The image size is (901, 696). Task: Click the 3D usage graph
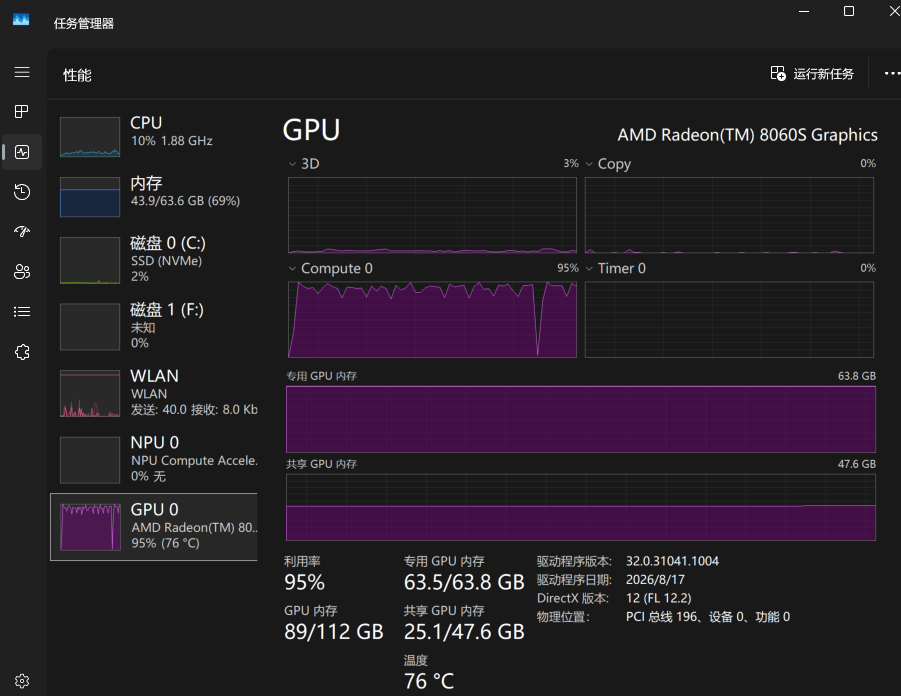coord(432,215)
